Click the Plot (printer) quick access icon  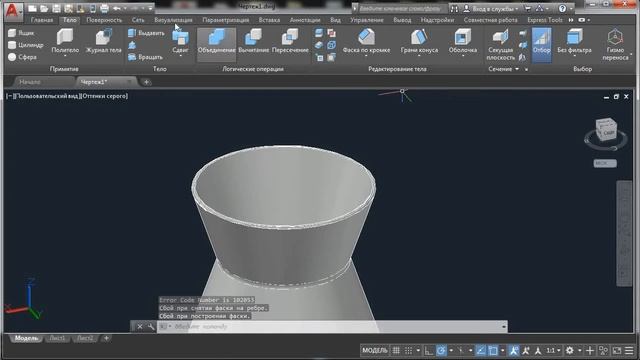coord(104,8)
